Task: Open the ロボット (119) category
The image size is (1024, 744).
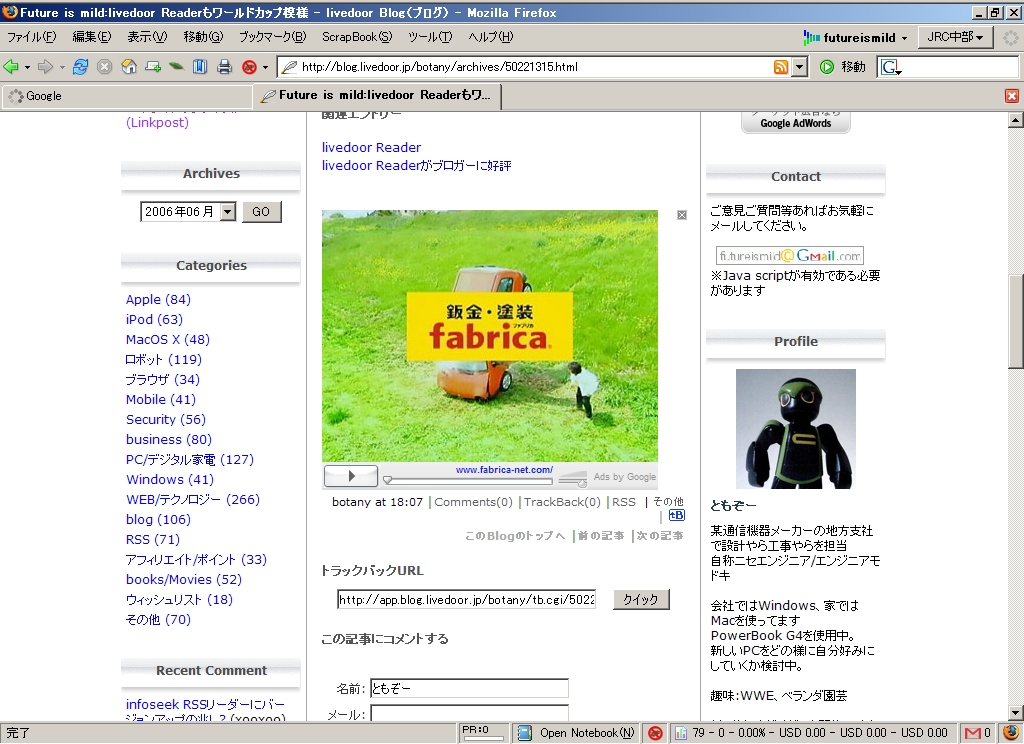Action: 163,360
